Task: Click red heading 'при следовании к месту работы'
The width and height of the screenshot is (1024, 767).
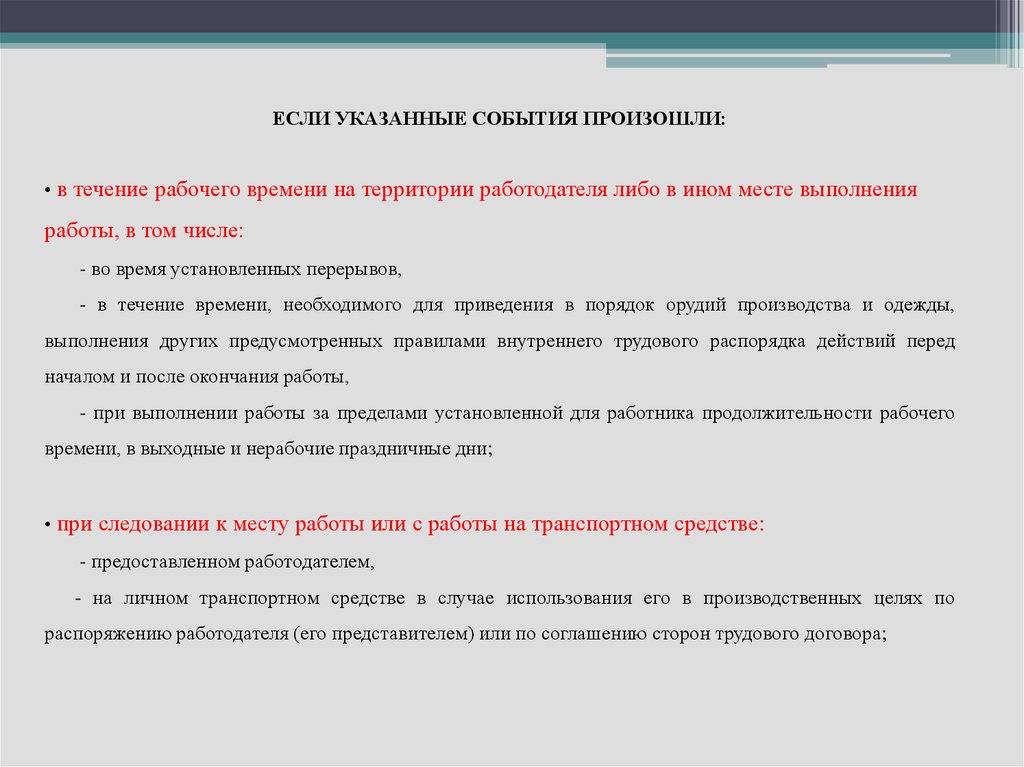Action: 410,524
